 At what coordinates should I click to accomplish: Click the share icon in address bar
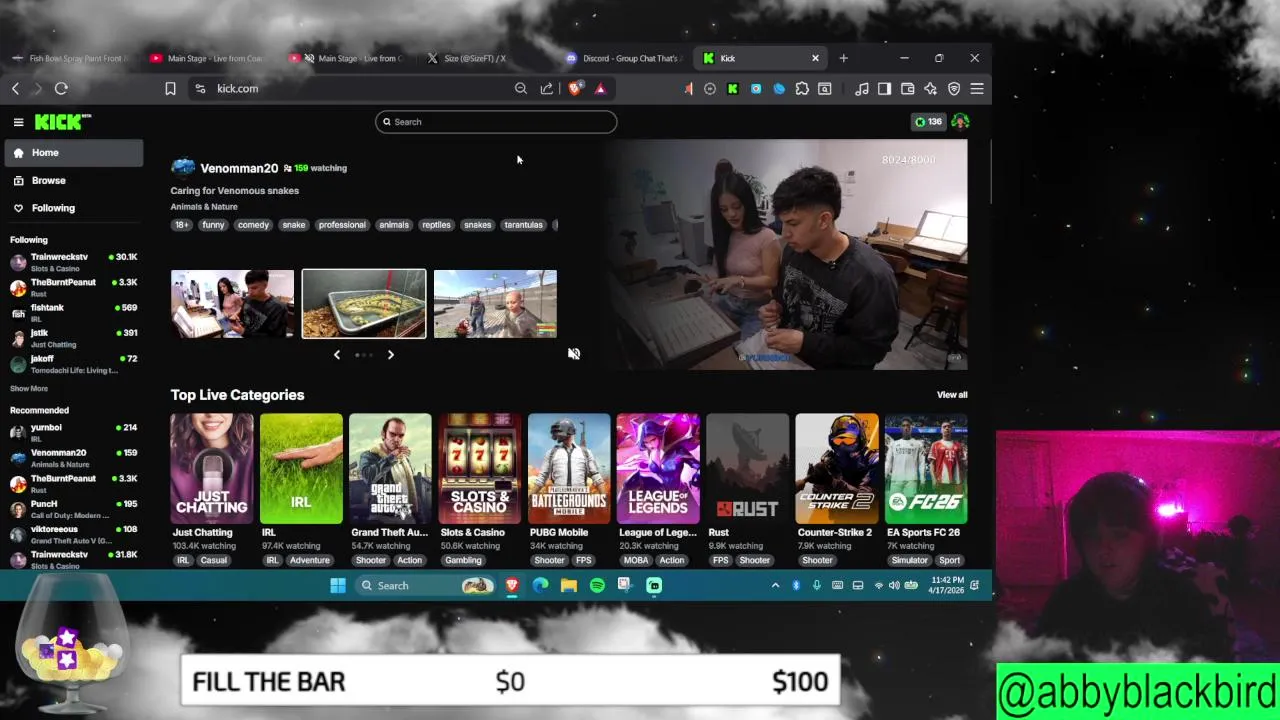(547, 89)
